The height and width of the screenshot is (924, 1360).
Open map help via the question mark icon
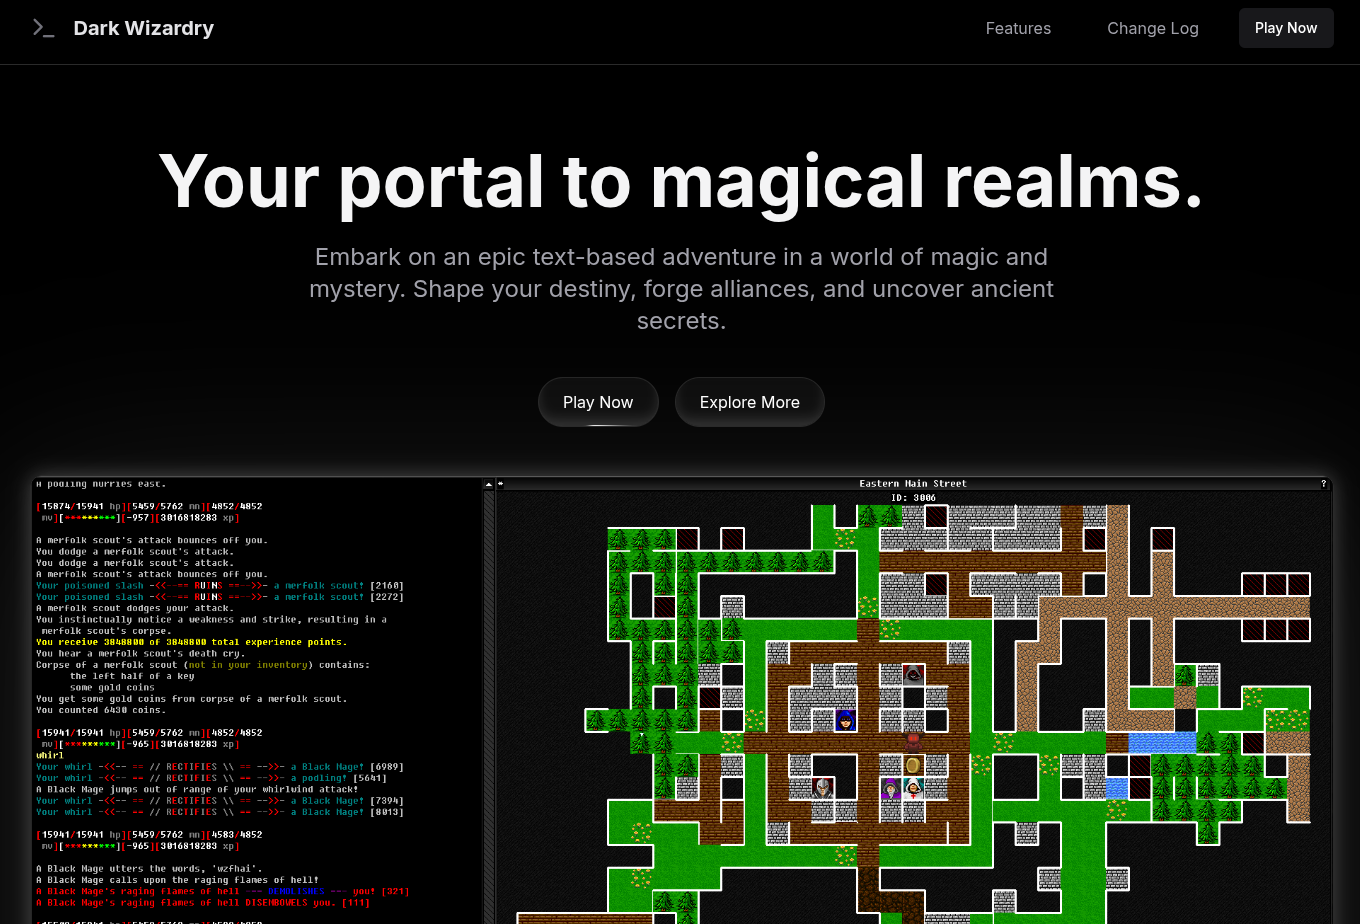[1323, 483]
